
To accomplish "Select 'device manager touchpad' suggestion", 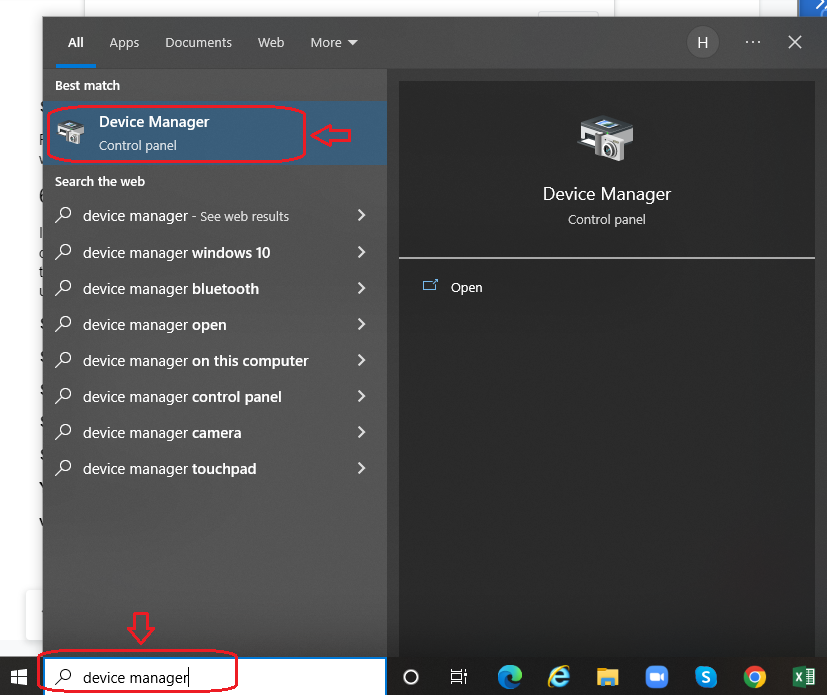I will click(x=215, y=468).
